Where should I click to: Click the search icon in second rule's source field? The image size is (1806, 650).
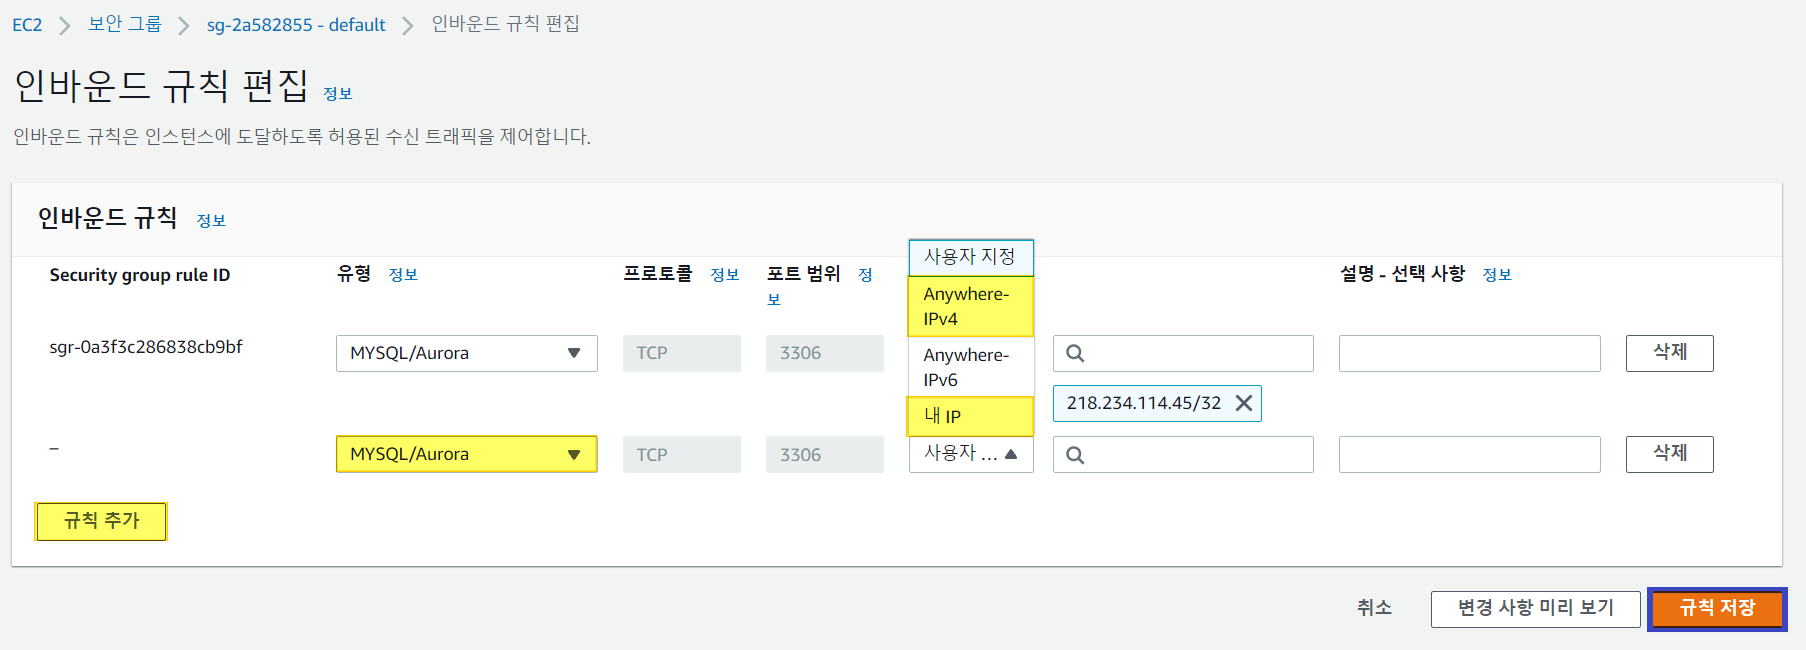(1075, 455)
